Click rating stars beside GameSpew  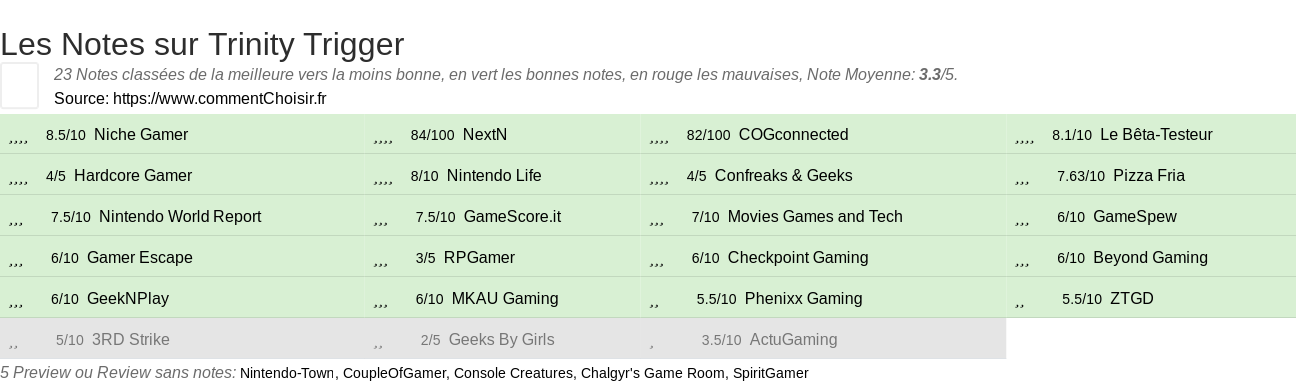pyautogui.click(x=1022, y=219)
